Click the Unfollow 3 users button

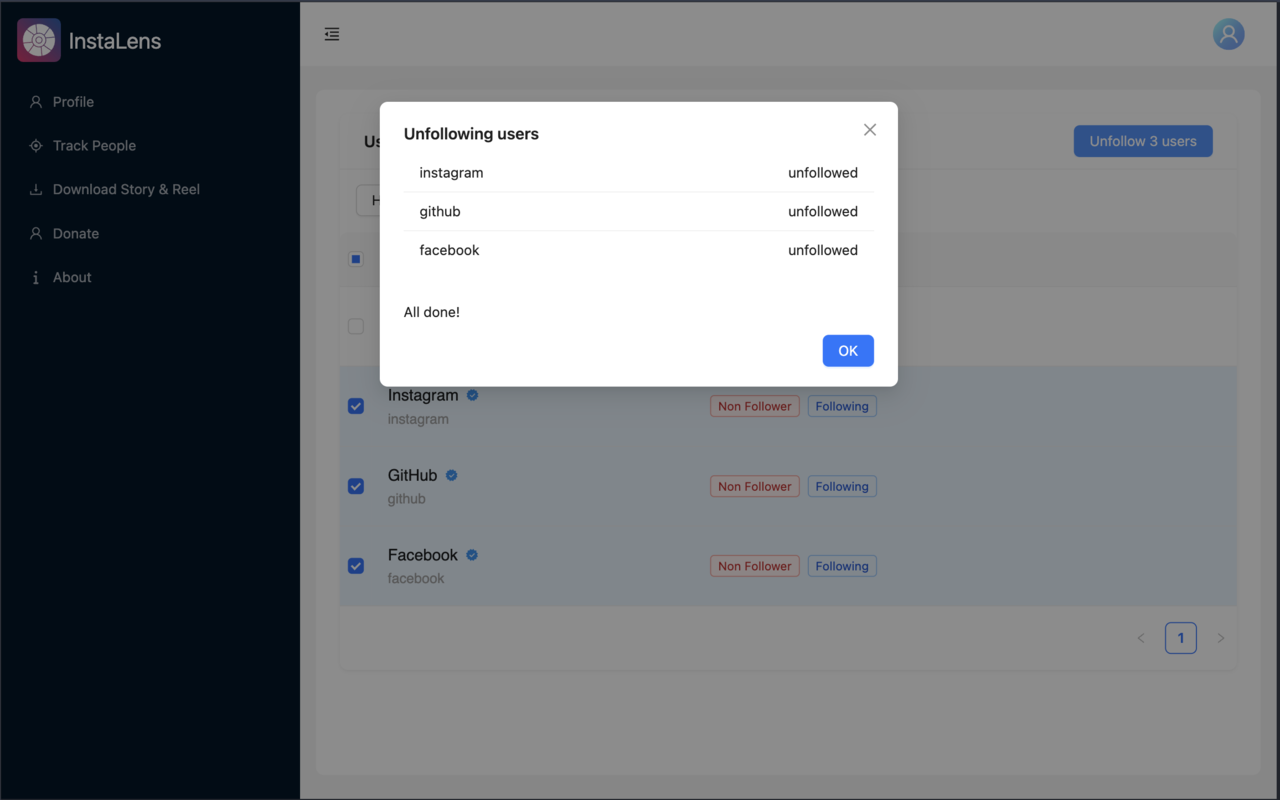point(1143,141)
